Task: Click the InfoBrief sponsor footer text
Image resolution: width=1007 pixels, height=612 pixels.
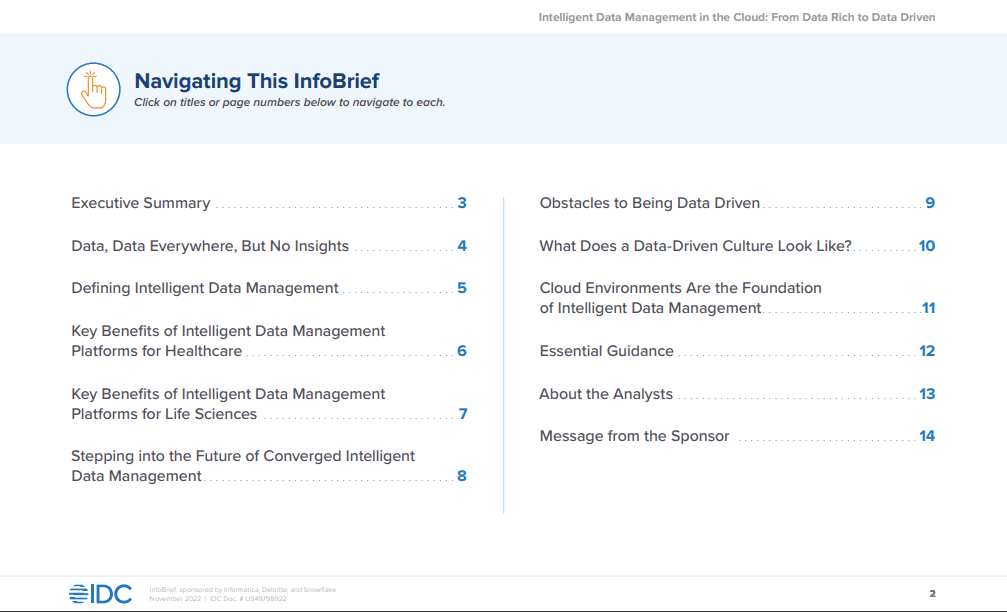Action: [242, 590]
